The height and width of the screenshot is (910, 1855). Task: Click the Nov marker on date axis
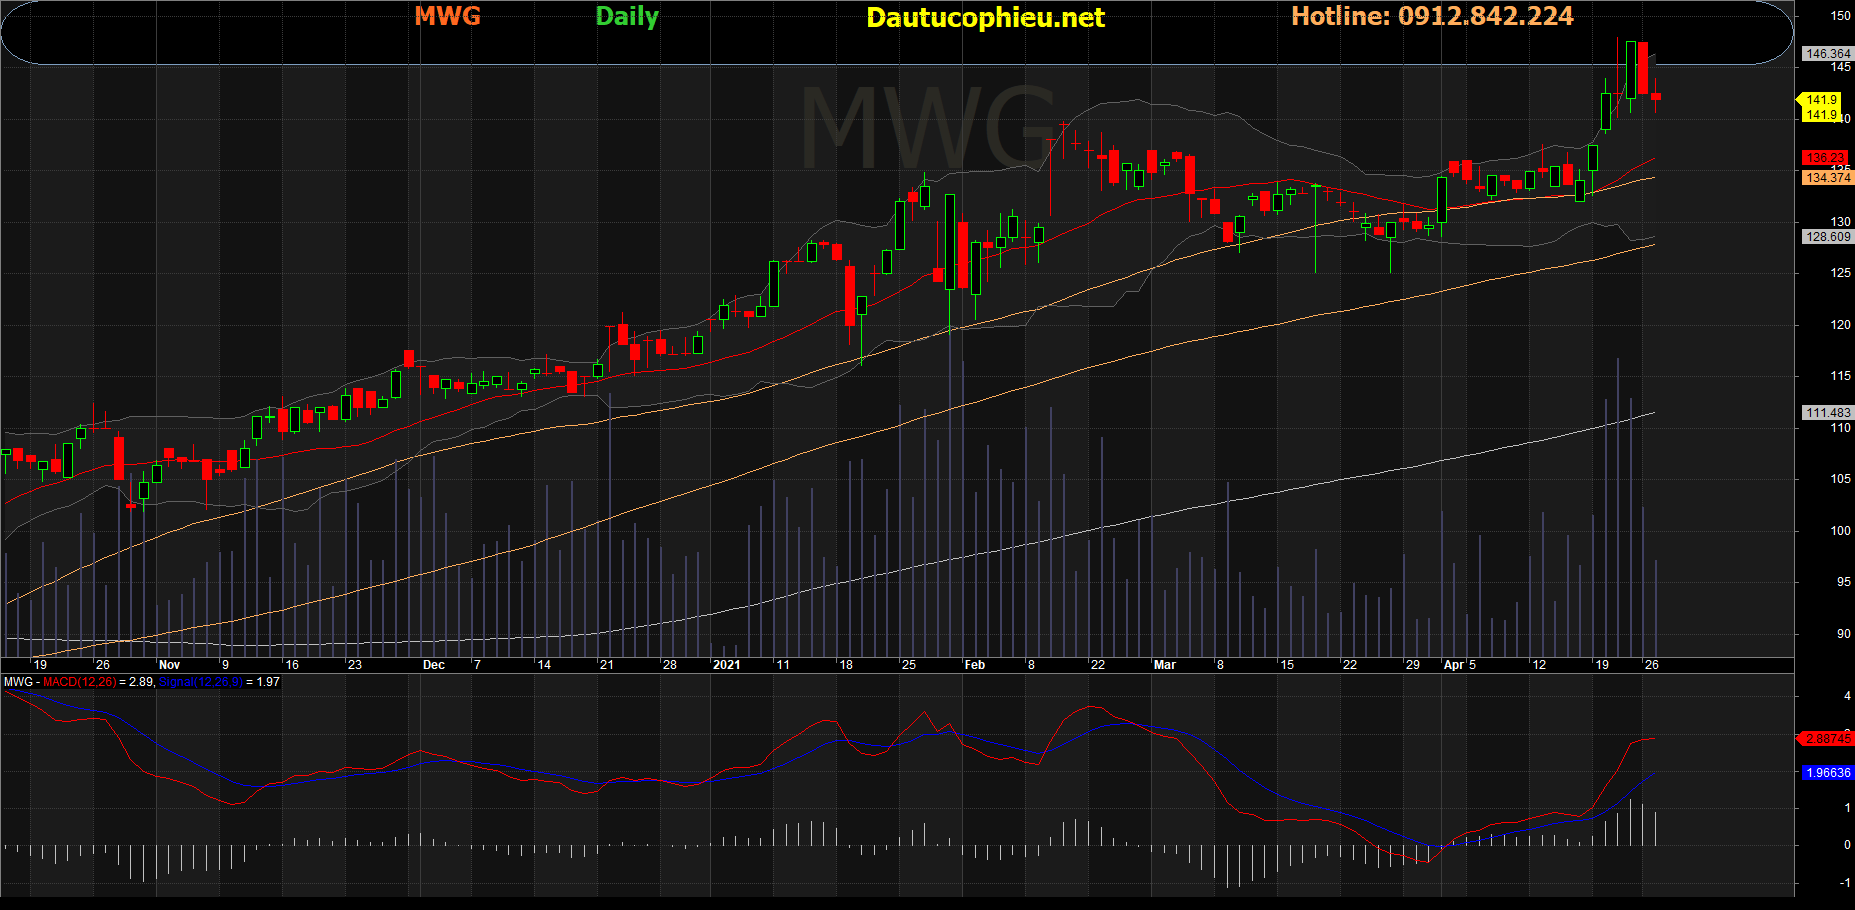tap(169, 665)
